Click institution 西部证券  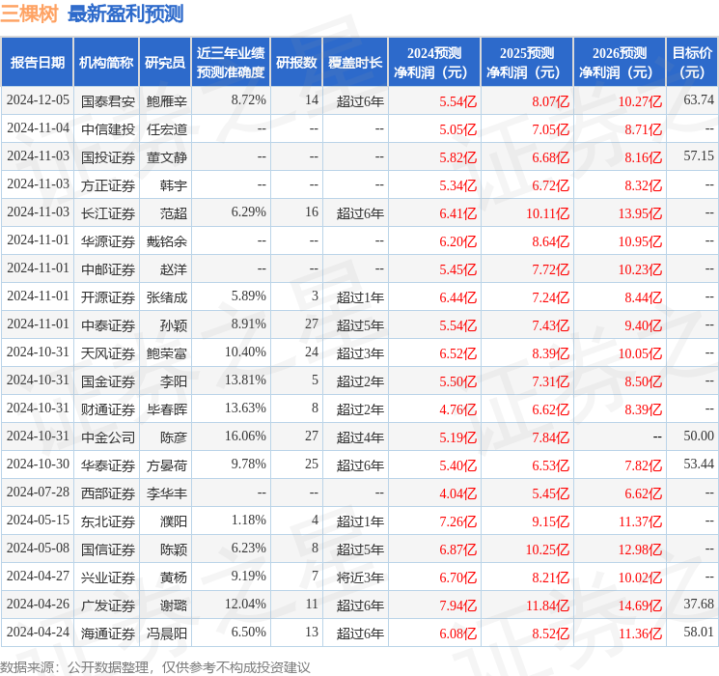[x=108, y=493]
